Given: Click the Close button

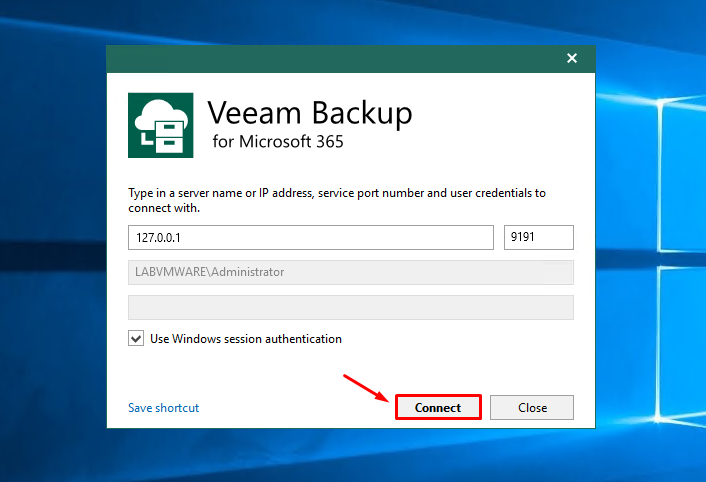Looking at the screenshot, I should pos(532,407).
